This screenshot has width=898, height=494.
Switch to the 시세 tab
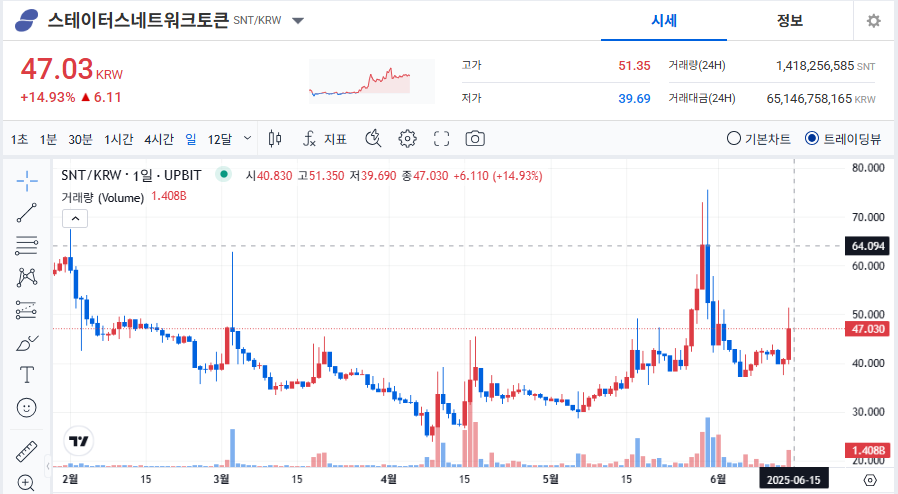pos(664,21)
